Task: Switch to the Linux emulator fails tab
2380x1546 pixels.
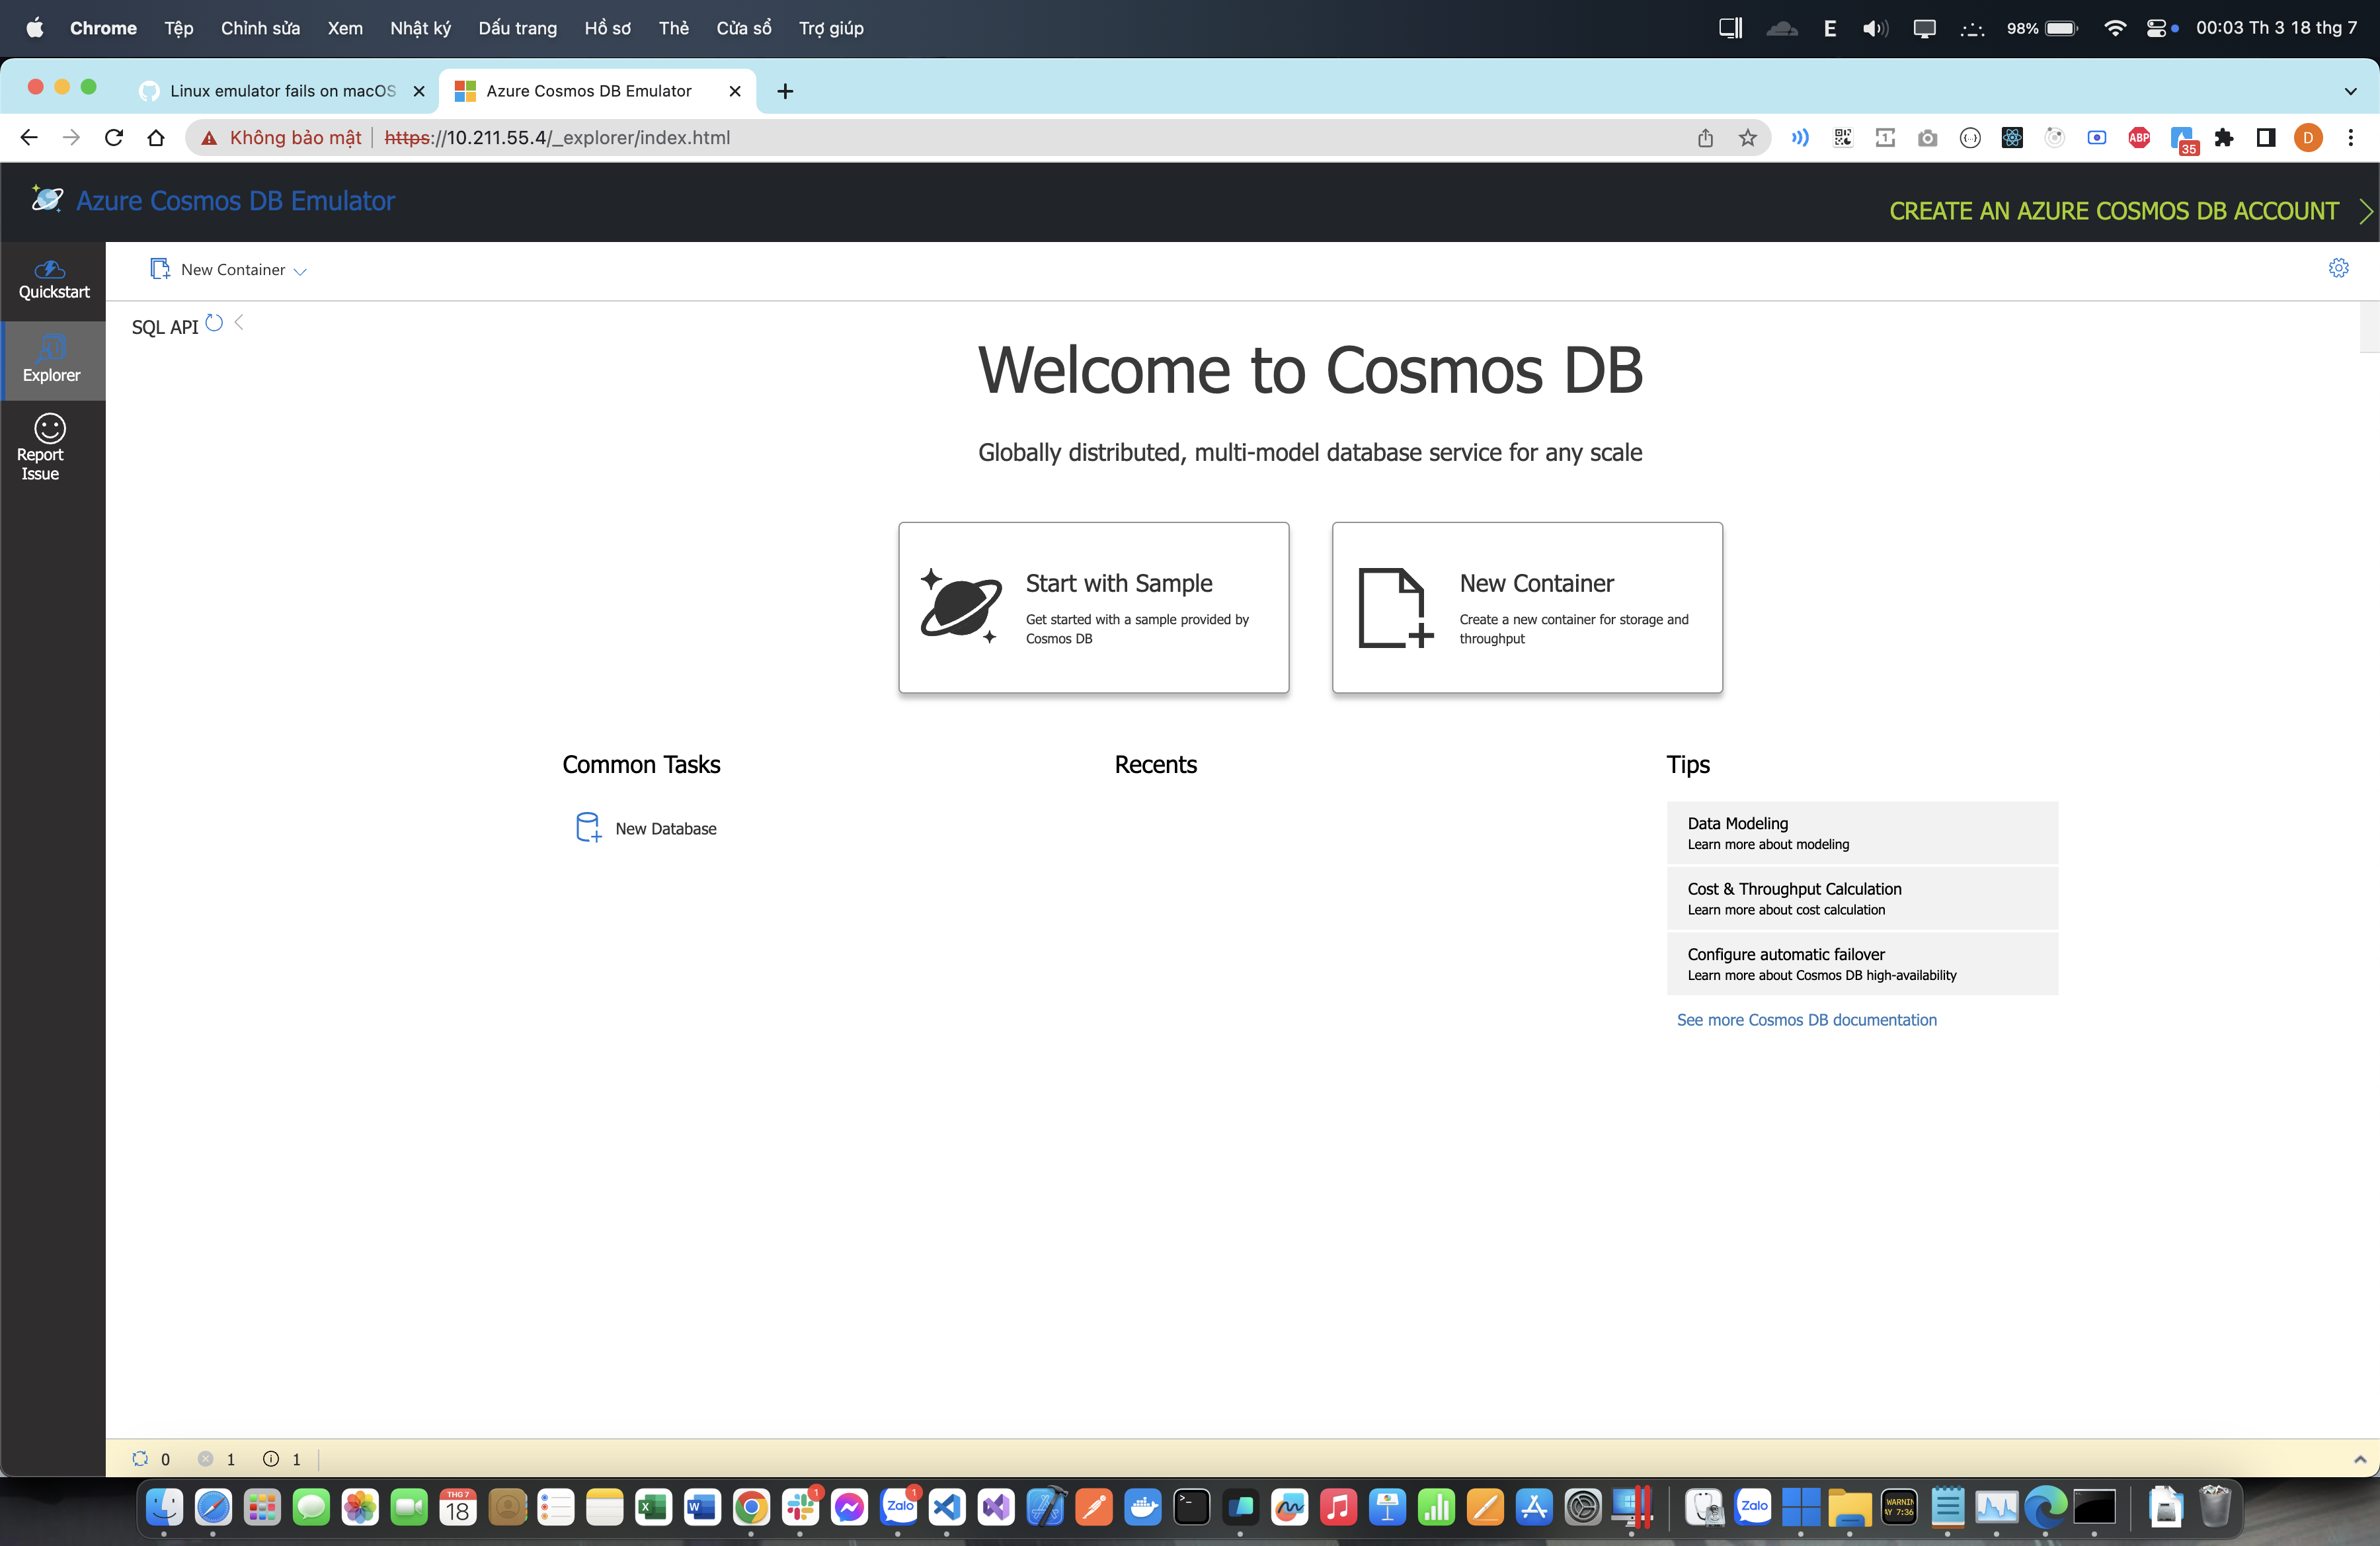Action: [280, 91]
